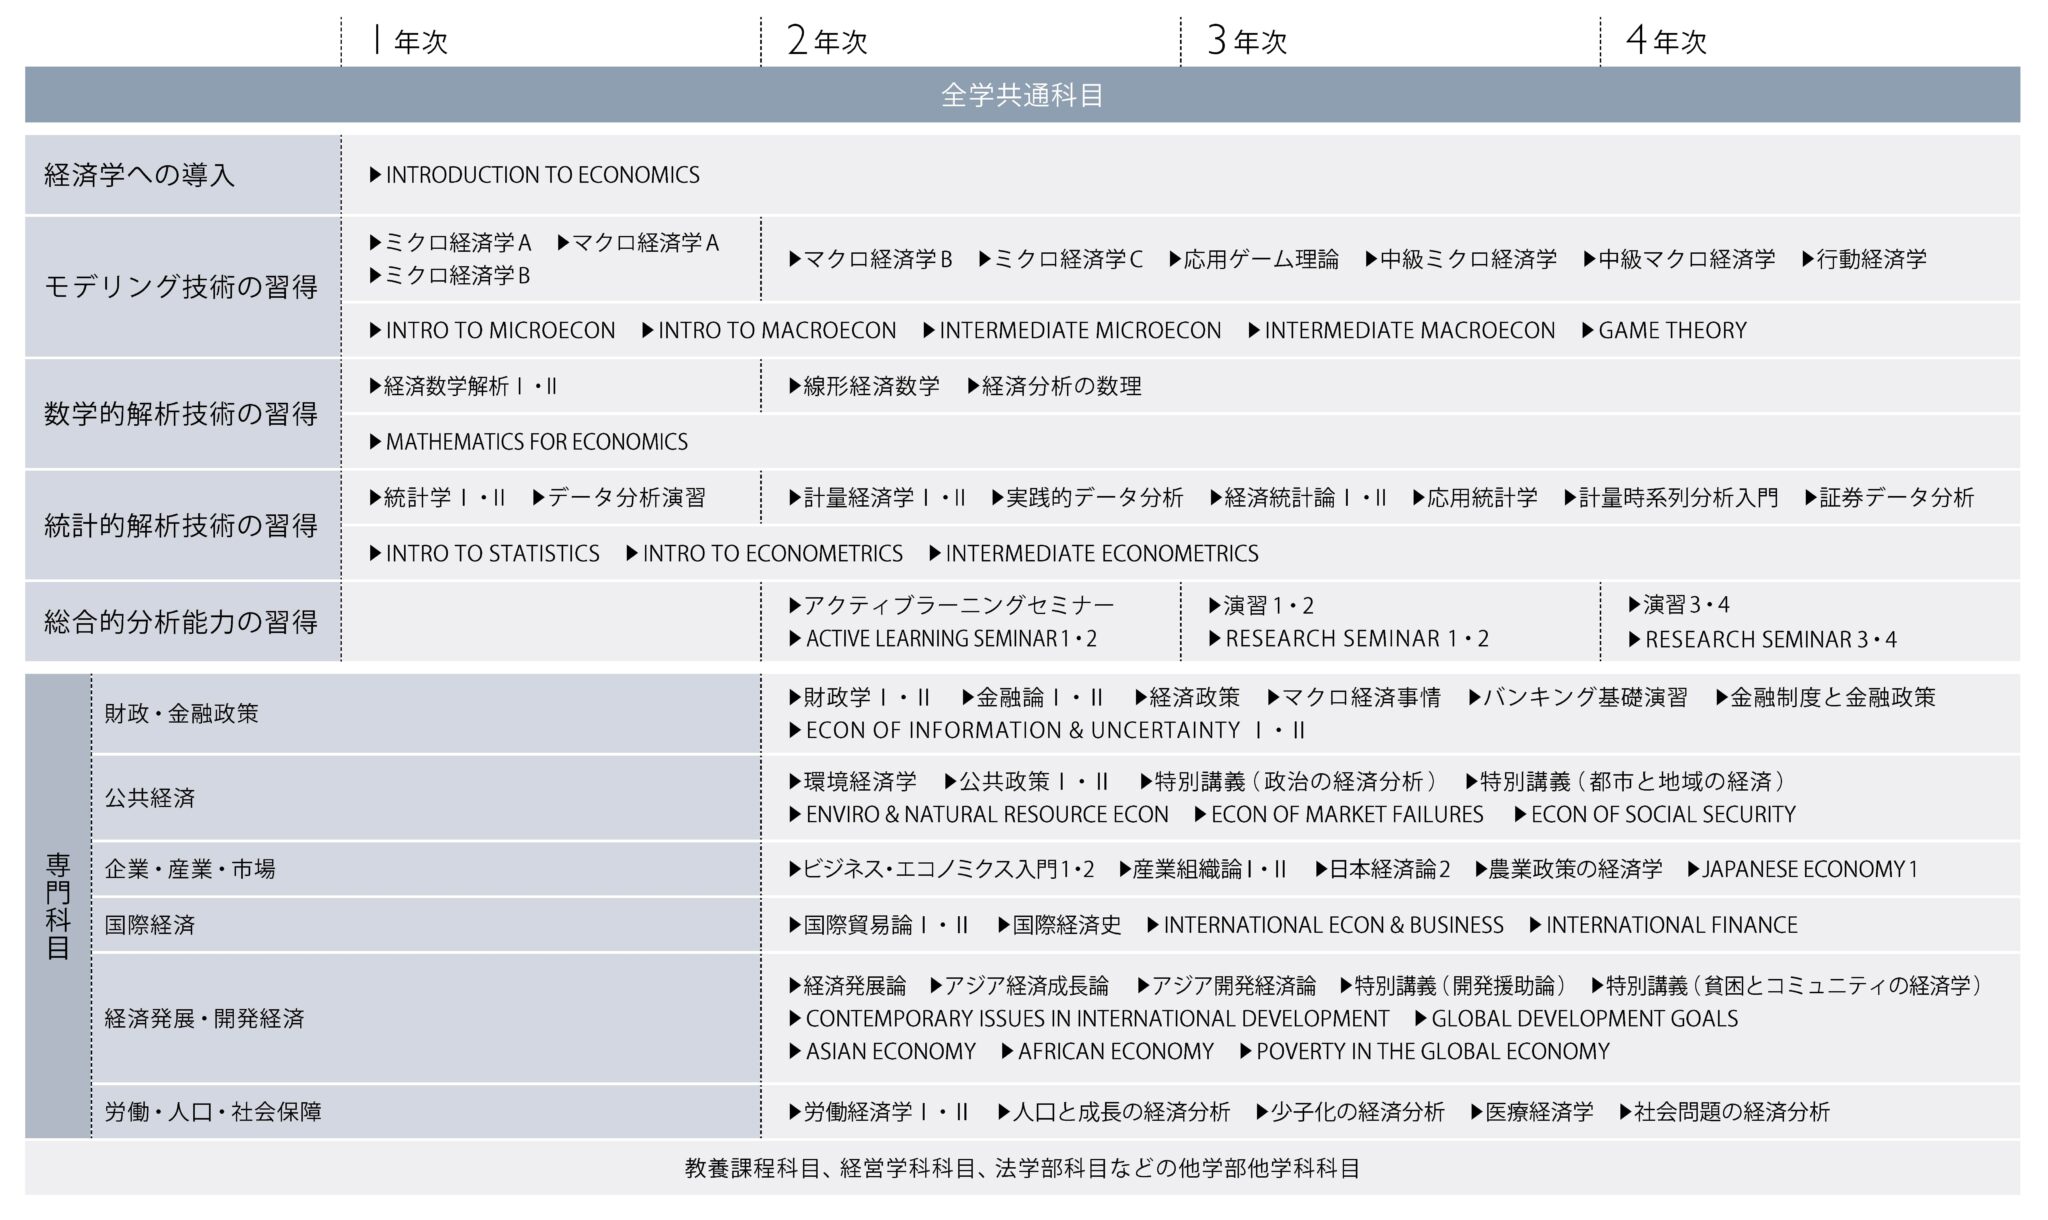2048x1220 pixels.
Task: Click ビジネス・エコノミクス入門1・2 course
Action: point(942,870)
